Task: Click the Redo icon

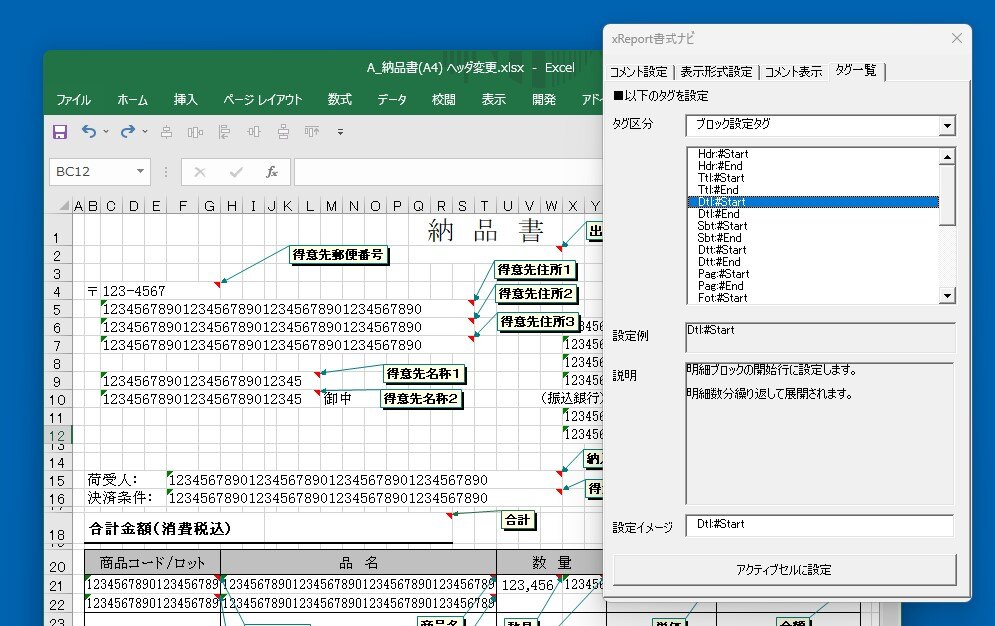Action: 126,132
